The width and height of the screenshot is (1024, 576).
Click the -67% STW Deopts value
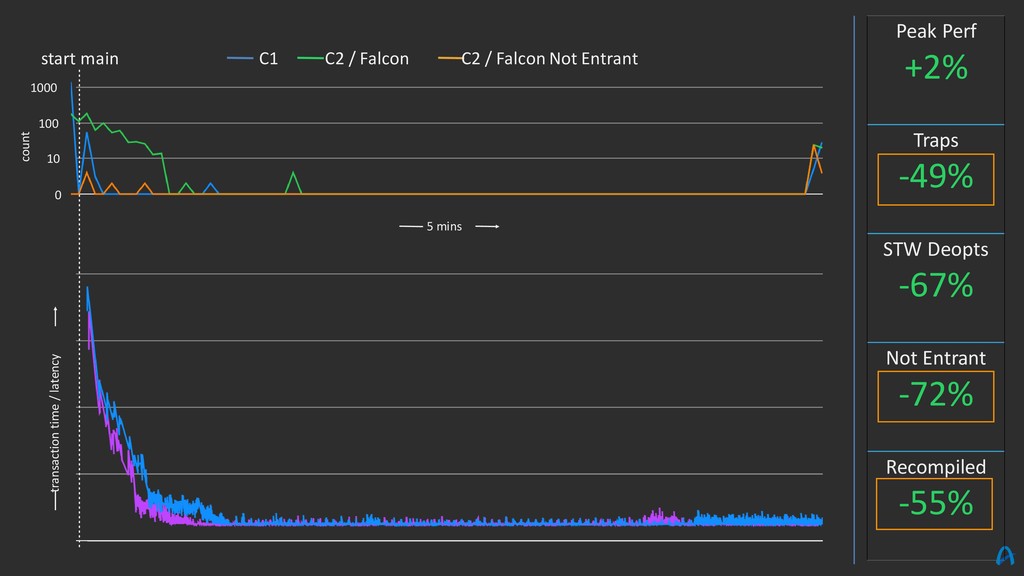[x=936, y=286]
